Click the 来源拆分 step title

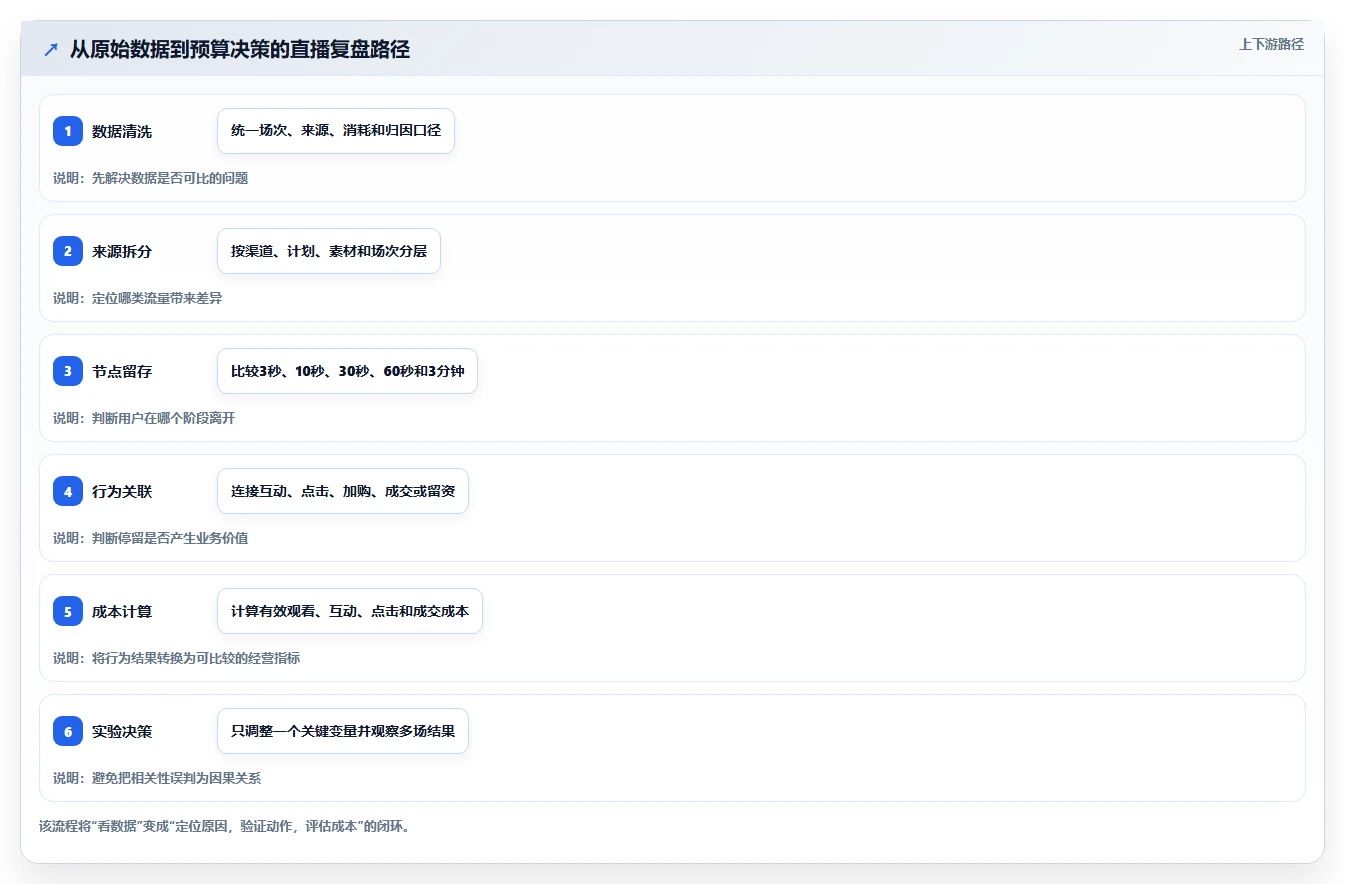tap(122, 251)
